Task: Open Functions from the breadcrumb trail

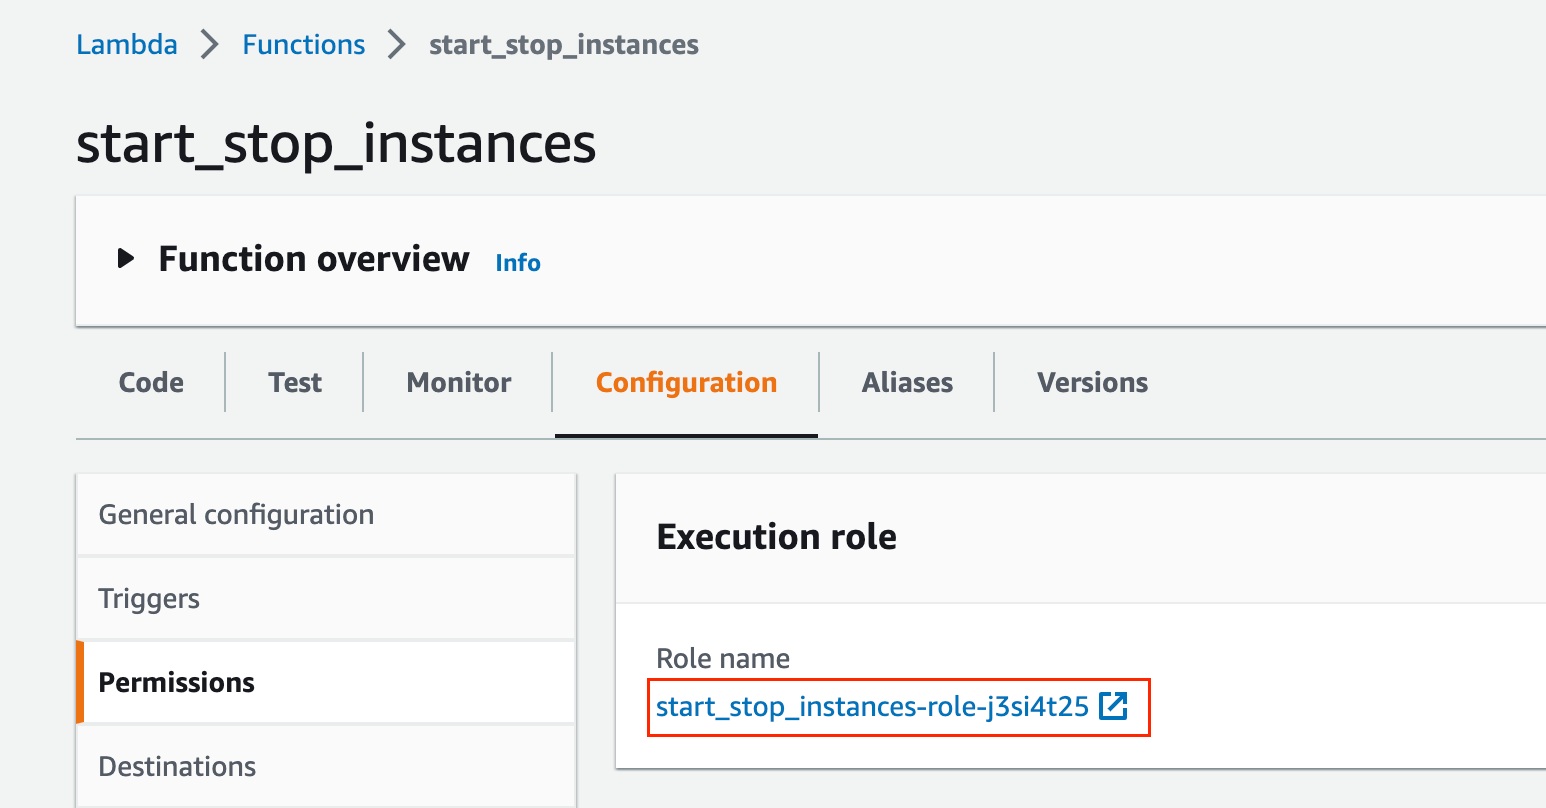Action: [303, 44]
